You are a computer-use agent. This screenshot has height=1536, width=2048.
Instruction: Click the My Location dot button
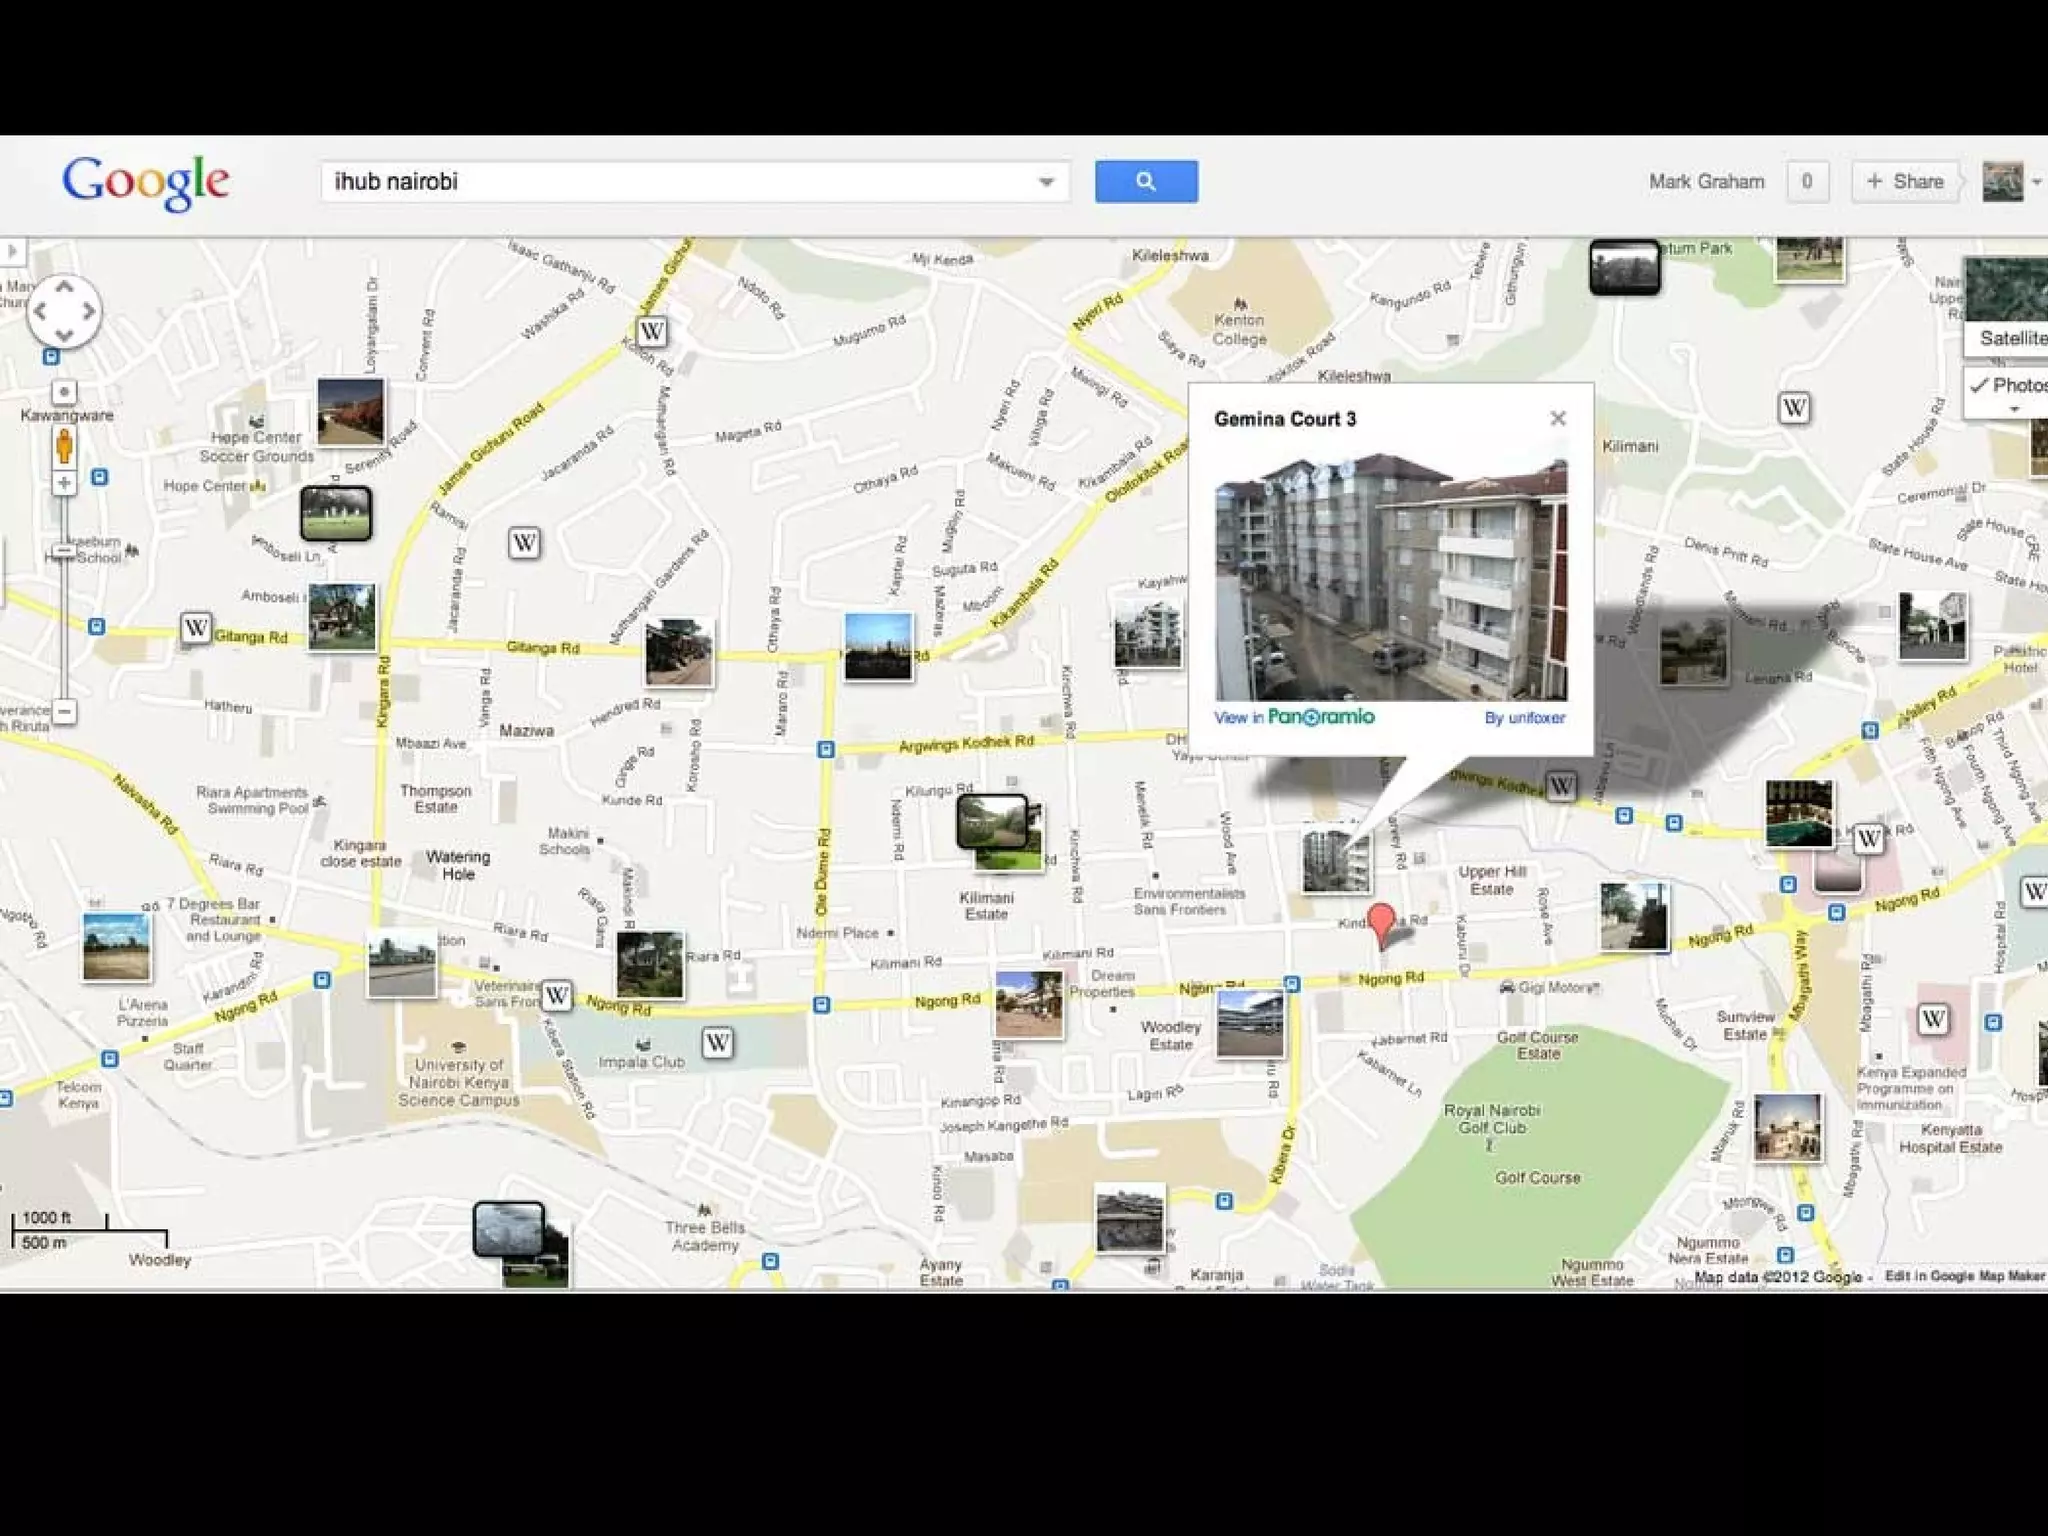(x=64, y=392)
